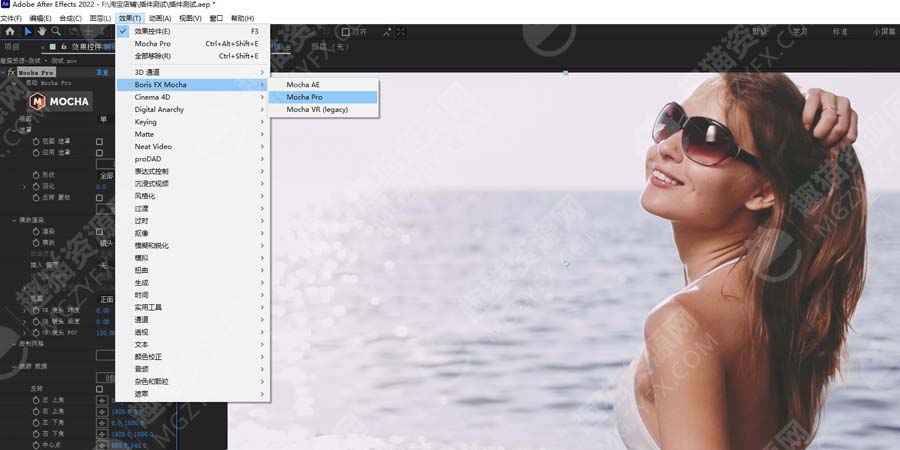Toggle the 反转 蒙版 checkbox
Screen dimensions: 900x450
tap(99, 198)
